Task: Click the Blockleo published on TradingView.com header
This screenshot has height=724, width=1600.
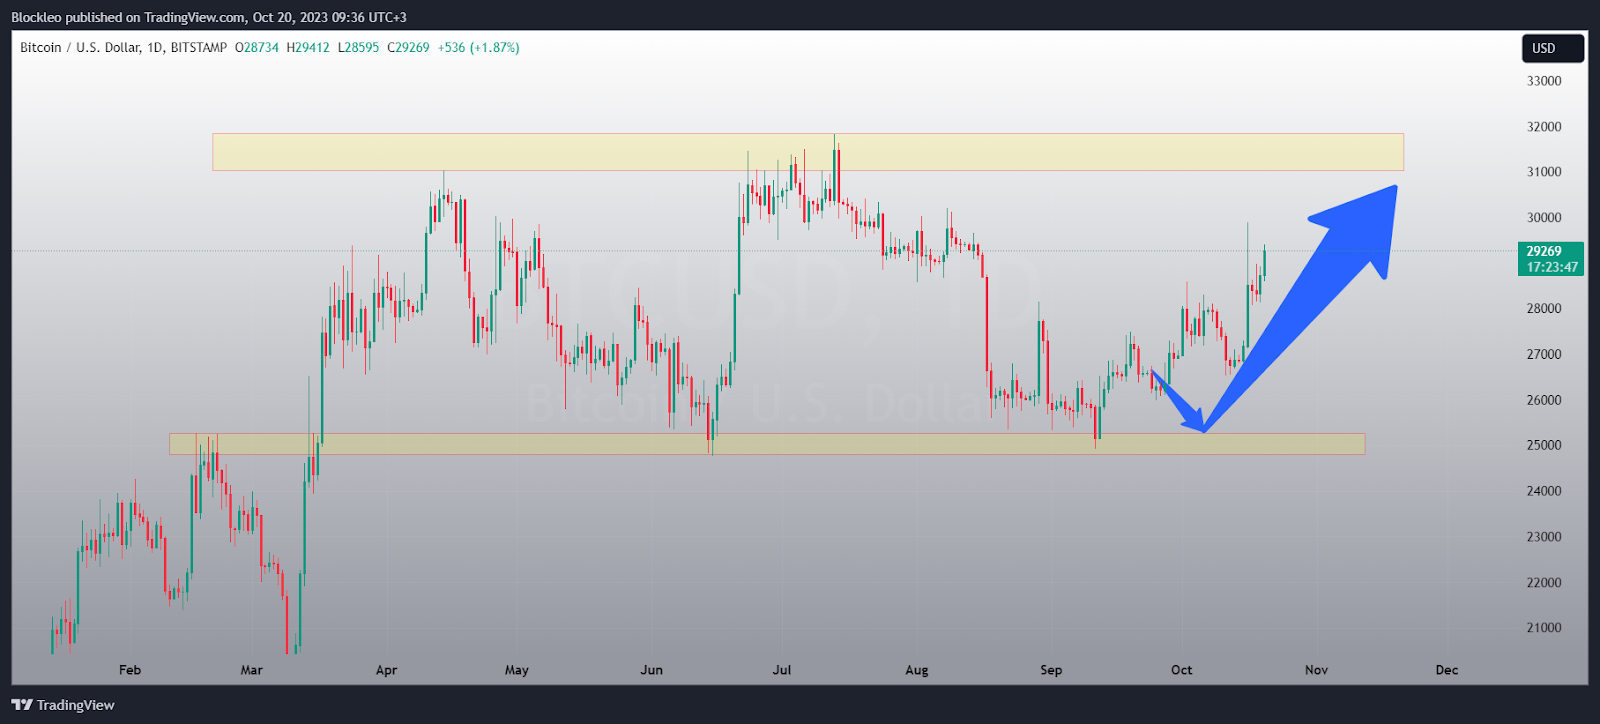Action: tap(208, 17)
